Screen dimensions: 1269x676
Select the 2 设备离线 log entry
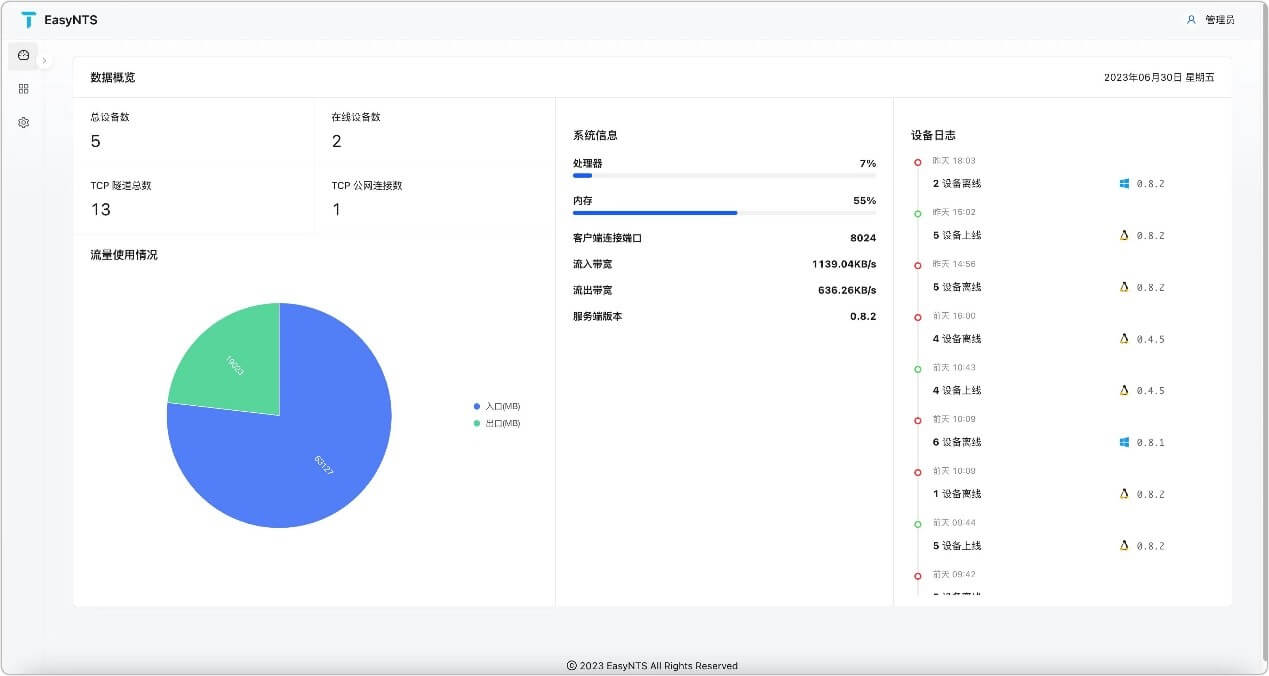tap(957, 184)
